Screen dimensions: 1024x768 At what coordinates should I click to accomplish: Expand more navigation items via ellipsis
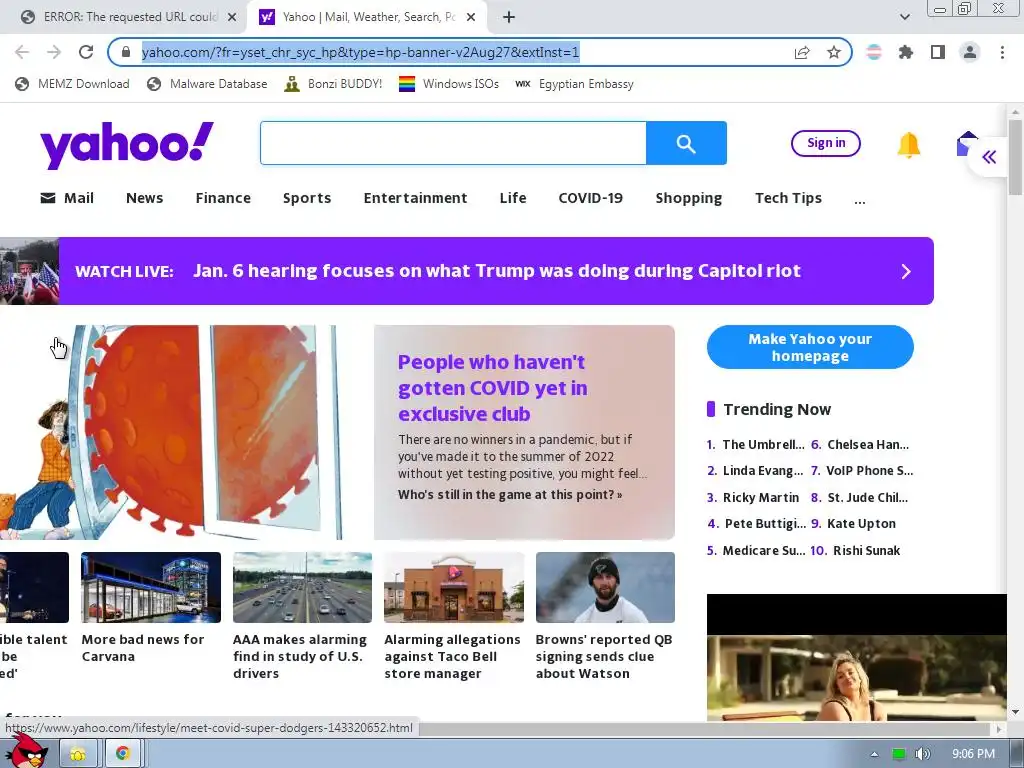tap(859, 201)
